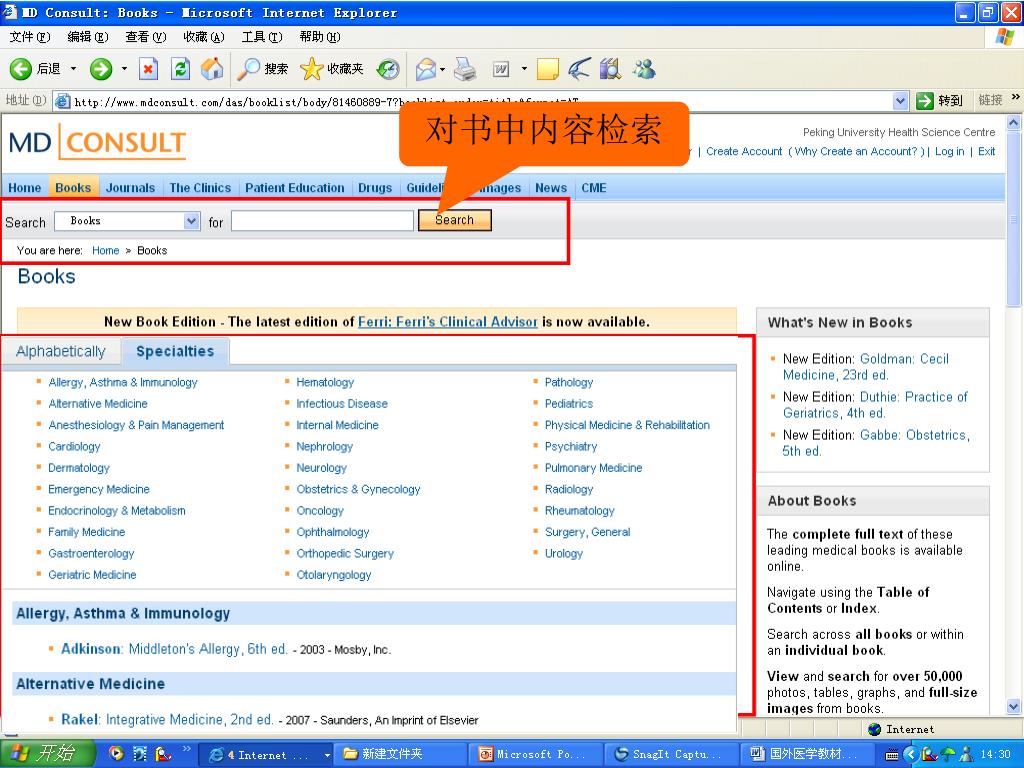The height and width of the screenshot is (768, 1024).
Task: Click the IE Back arrow icon
Action: pos(20,69)
